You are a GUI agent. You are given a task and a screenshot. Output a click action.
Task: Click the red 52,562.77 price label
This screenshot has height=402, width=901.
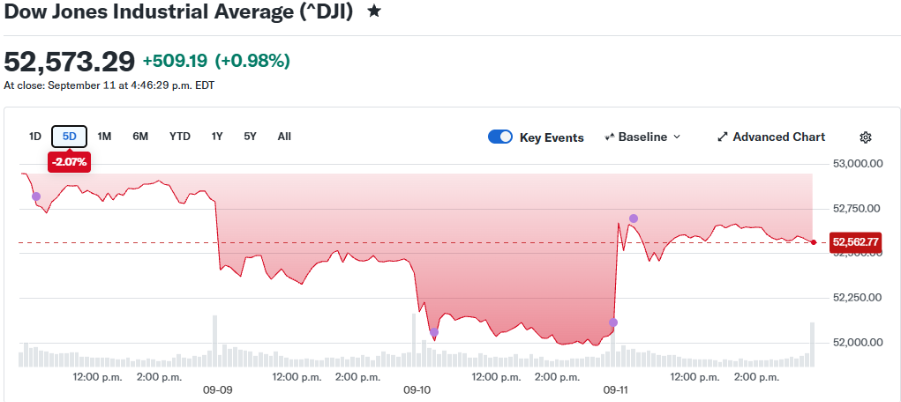point(856,242)
